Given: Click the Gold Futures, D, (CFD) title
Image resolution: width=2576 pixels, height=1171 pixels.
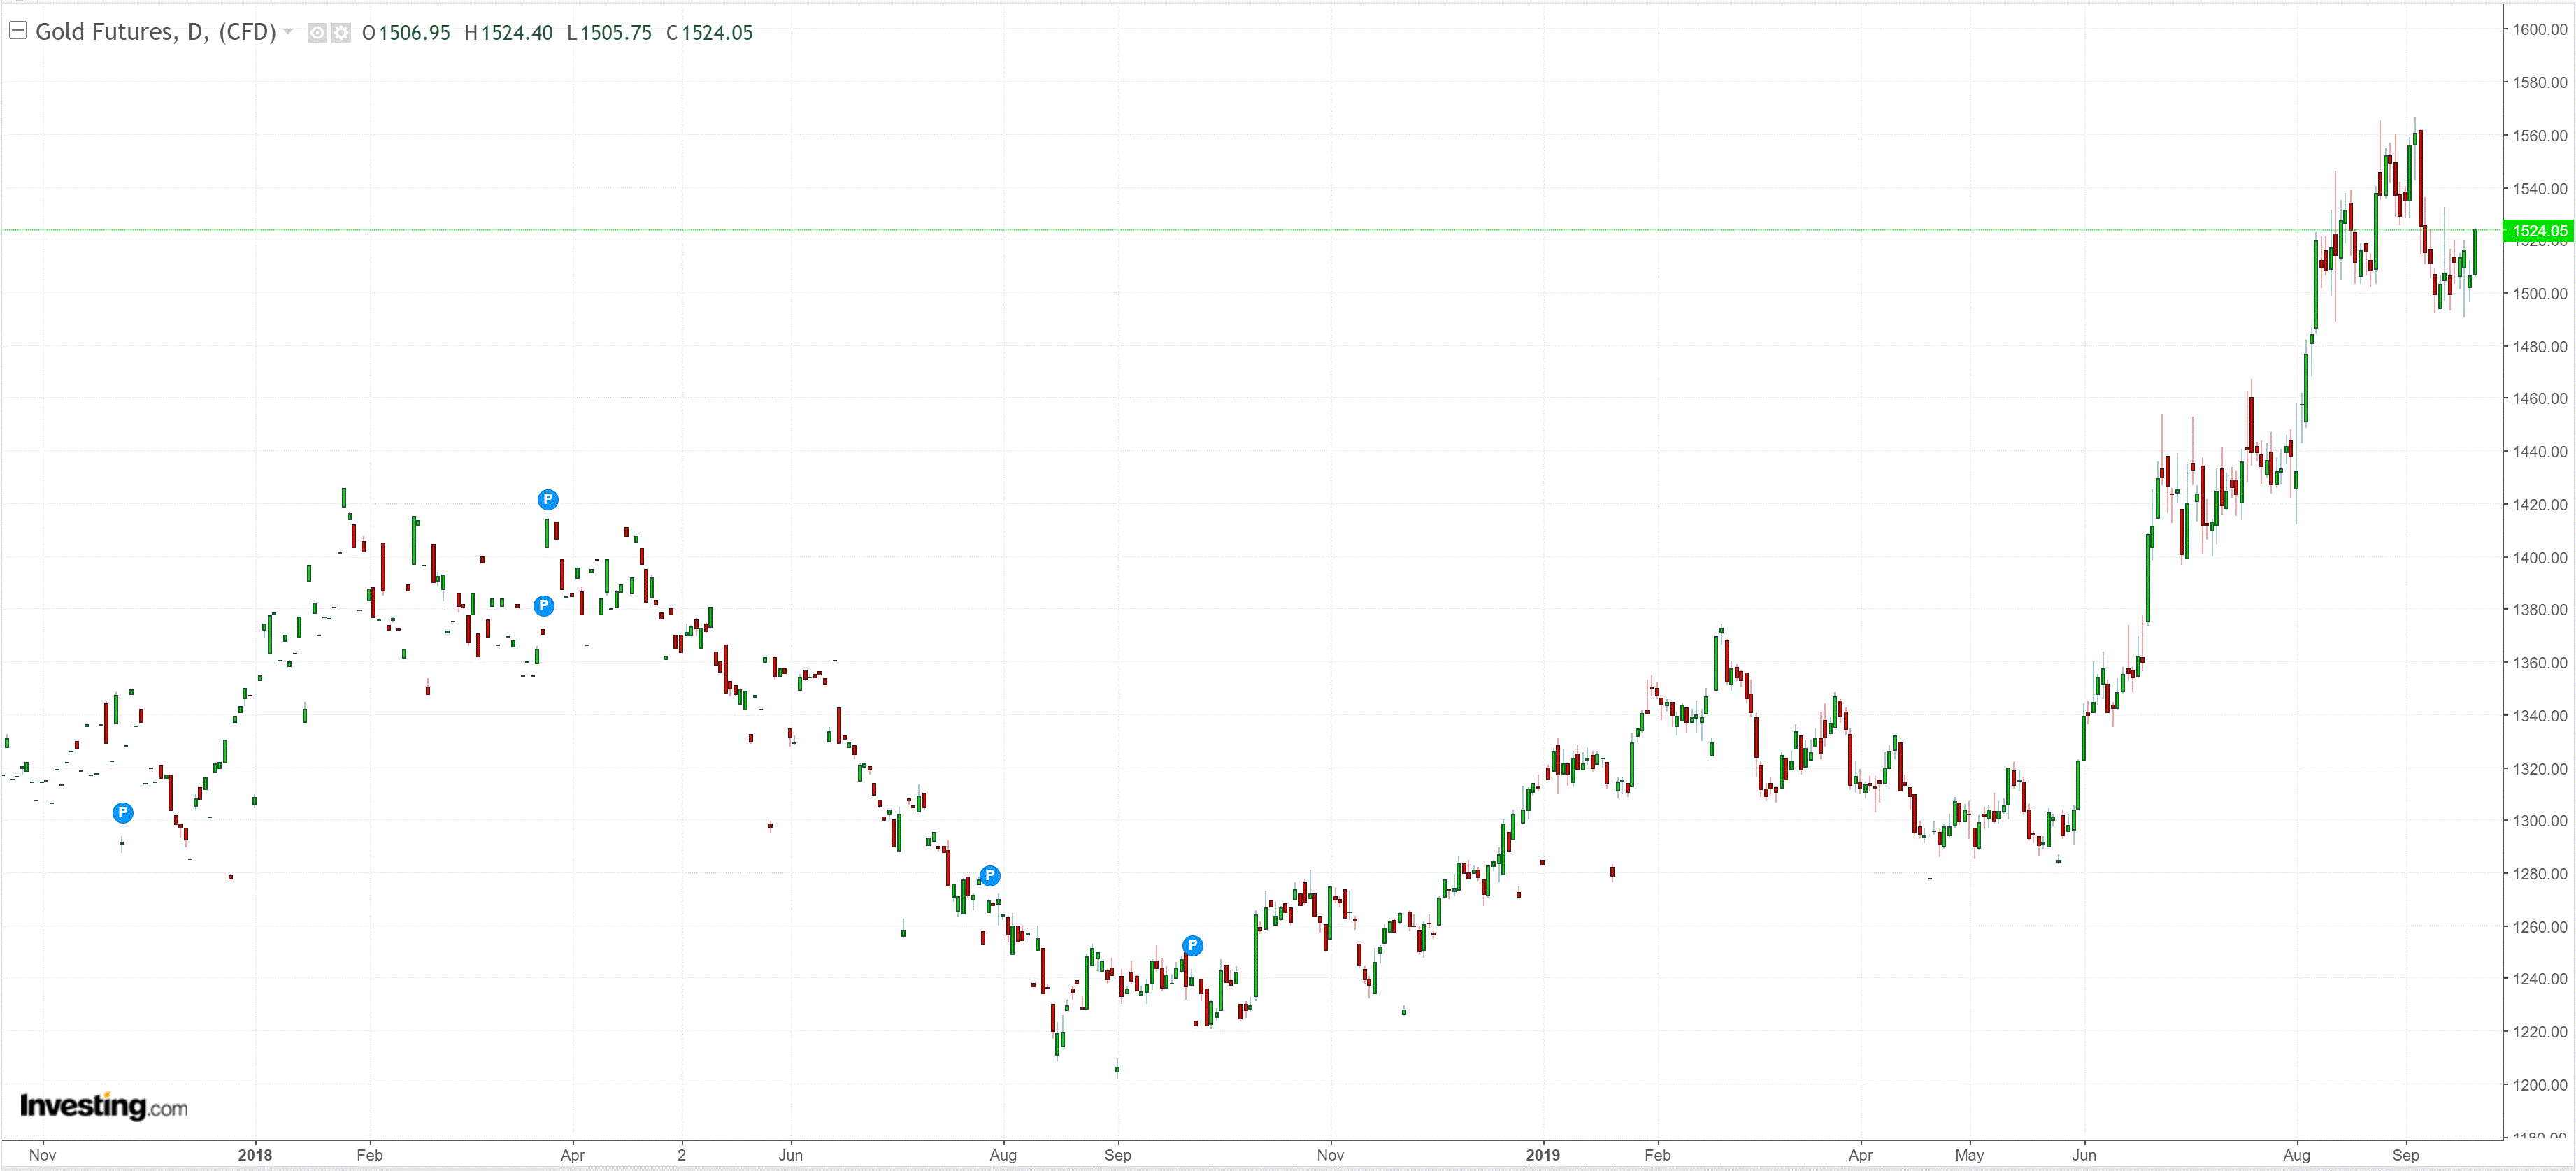Looking at the screenshot, I should [x=155, y=32].
